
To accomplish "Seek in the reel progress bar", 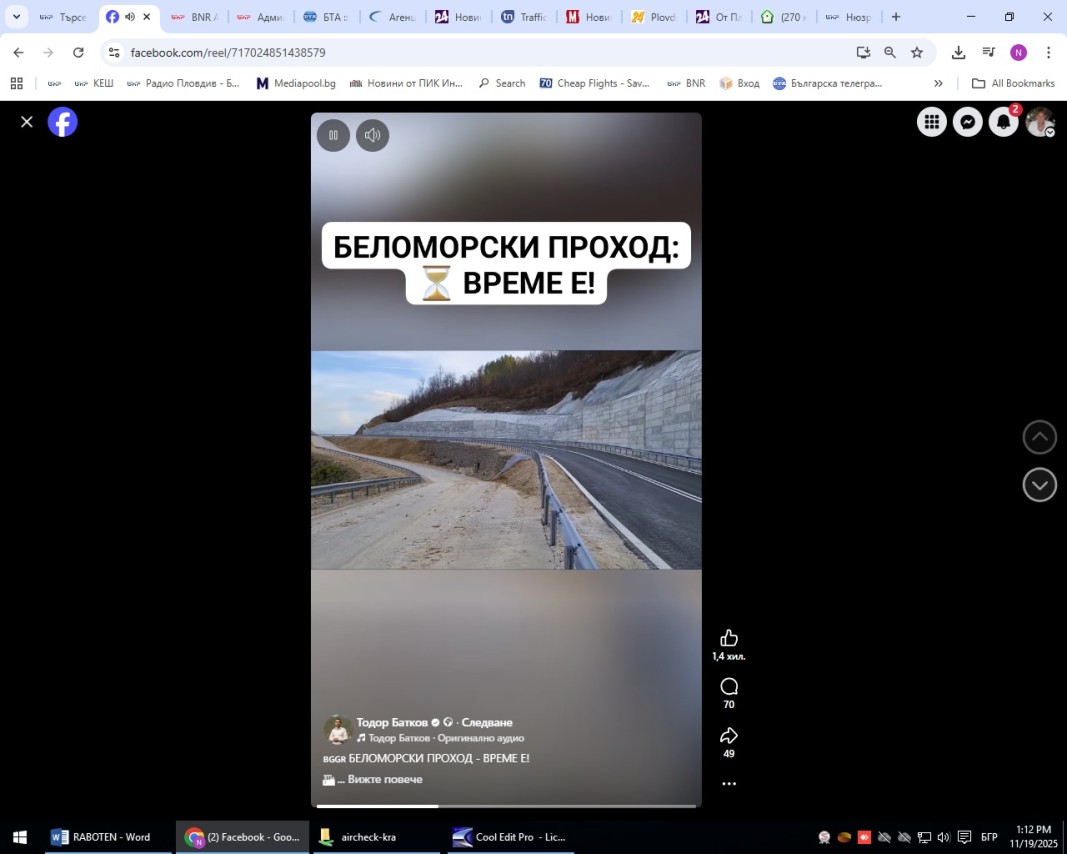I will (x=506, y=805).
